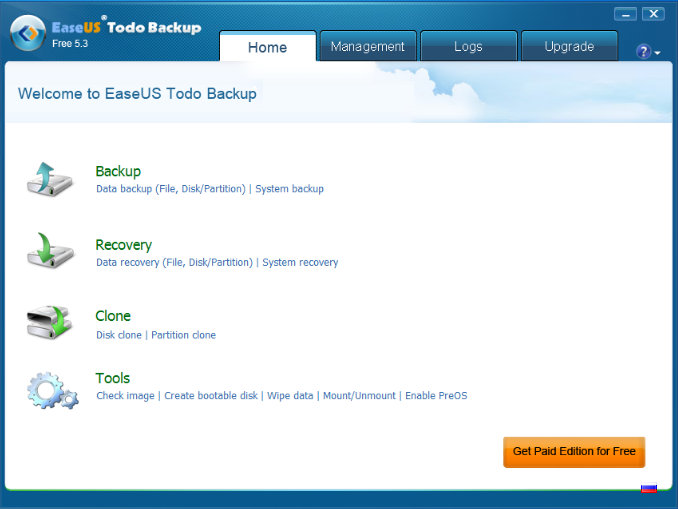
Task: Click the Tools heading
Action: point(112,378)
